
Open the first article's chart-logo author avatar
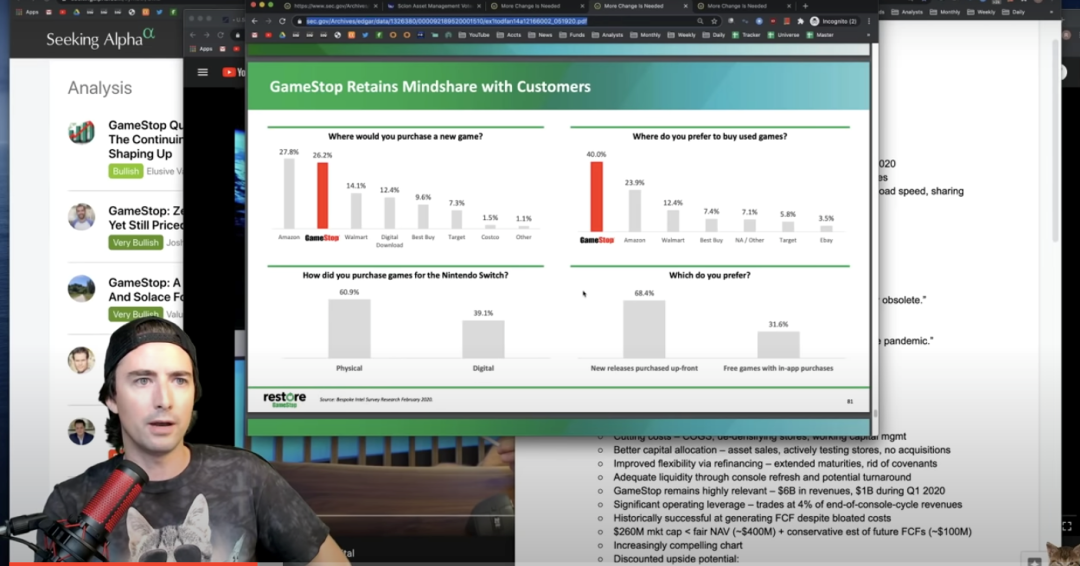[x=81, y=132]
